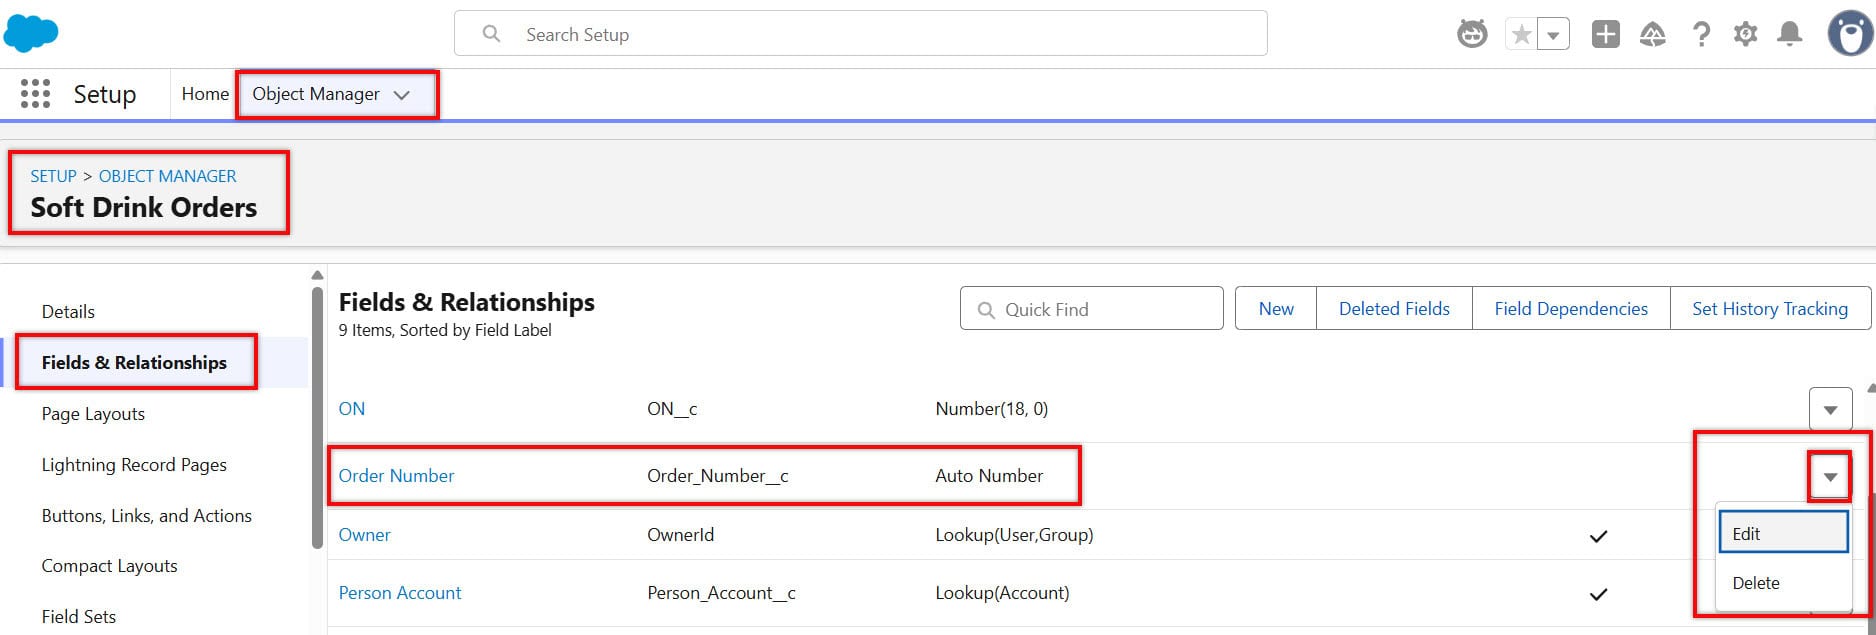The width and height of the screenshot is (1876, 635).
Task: Click the sidebar scroll-up arrow
Action: [x=317, y=275]
